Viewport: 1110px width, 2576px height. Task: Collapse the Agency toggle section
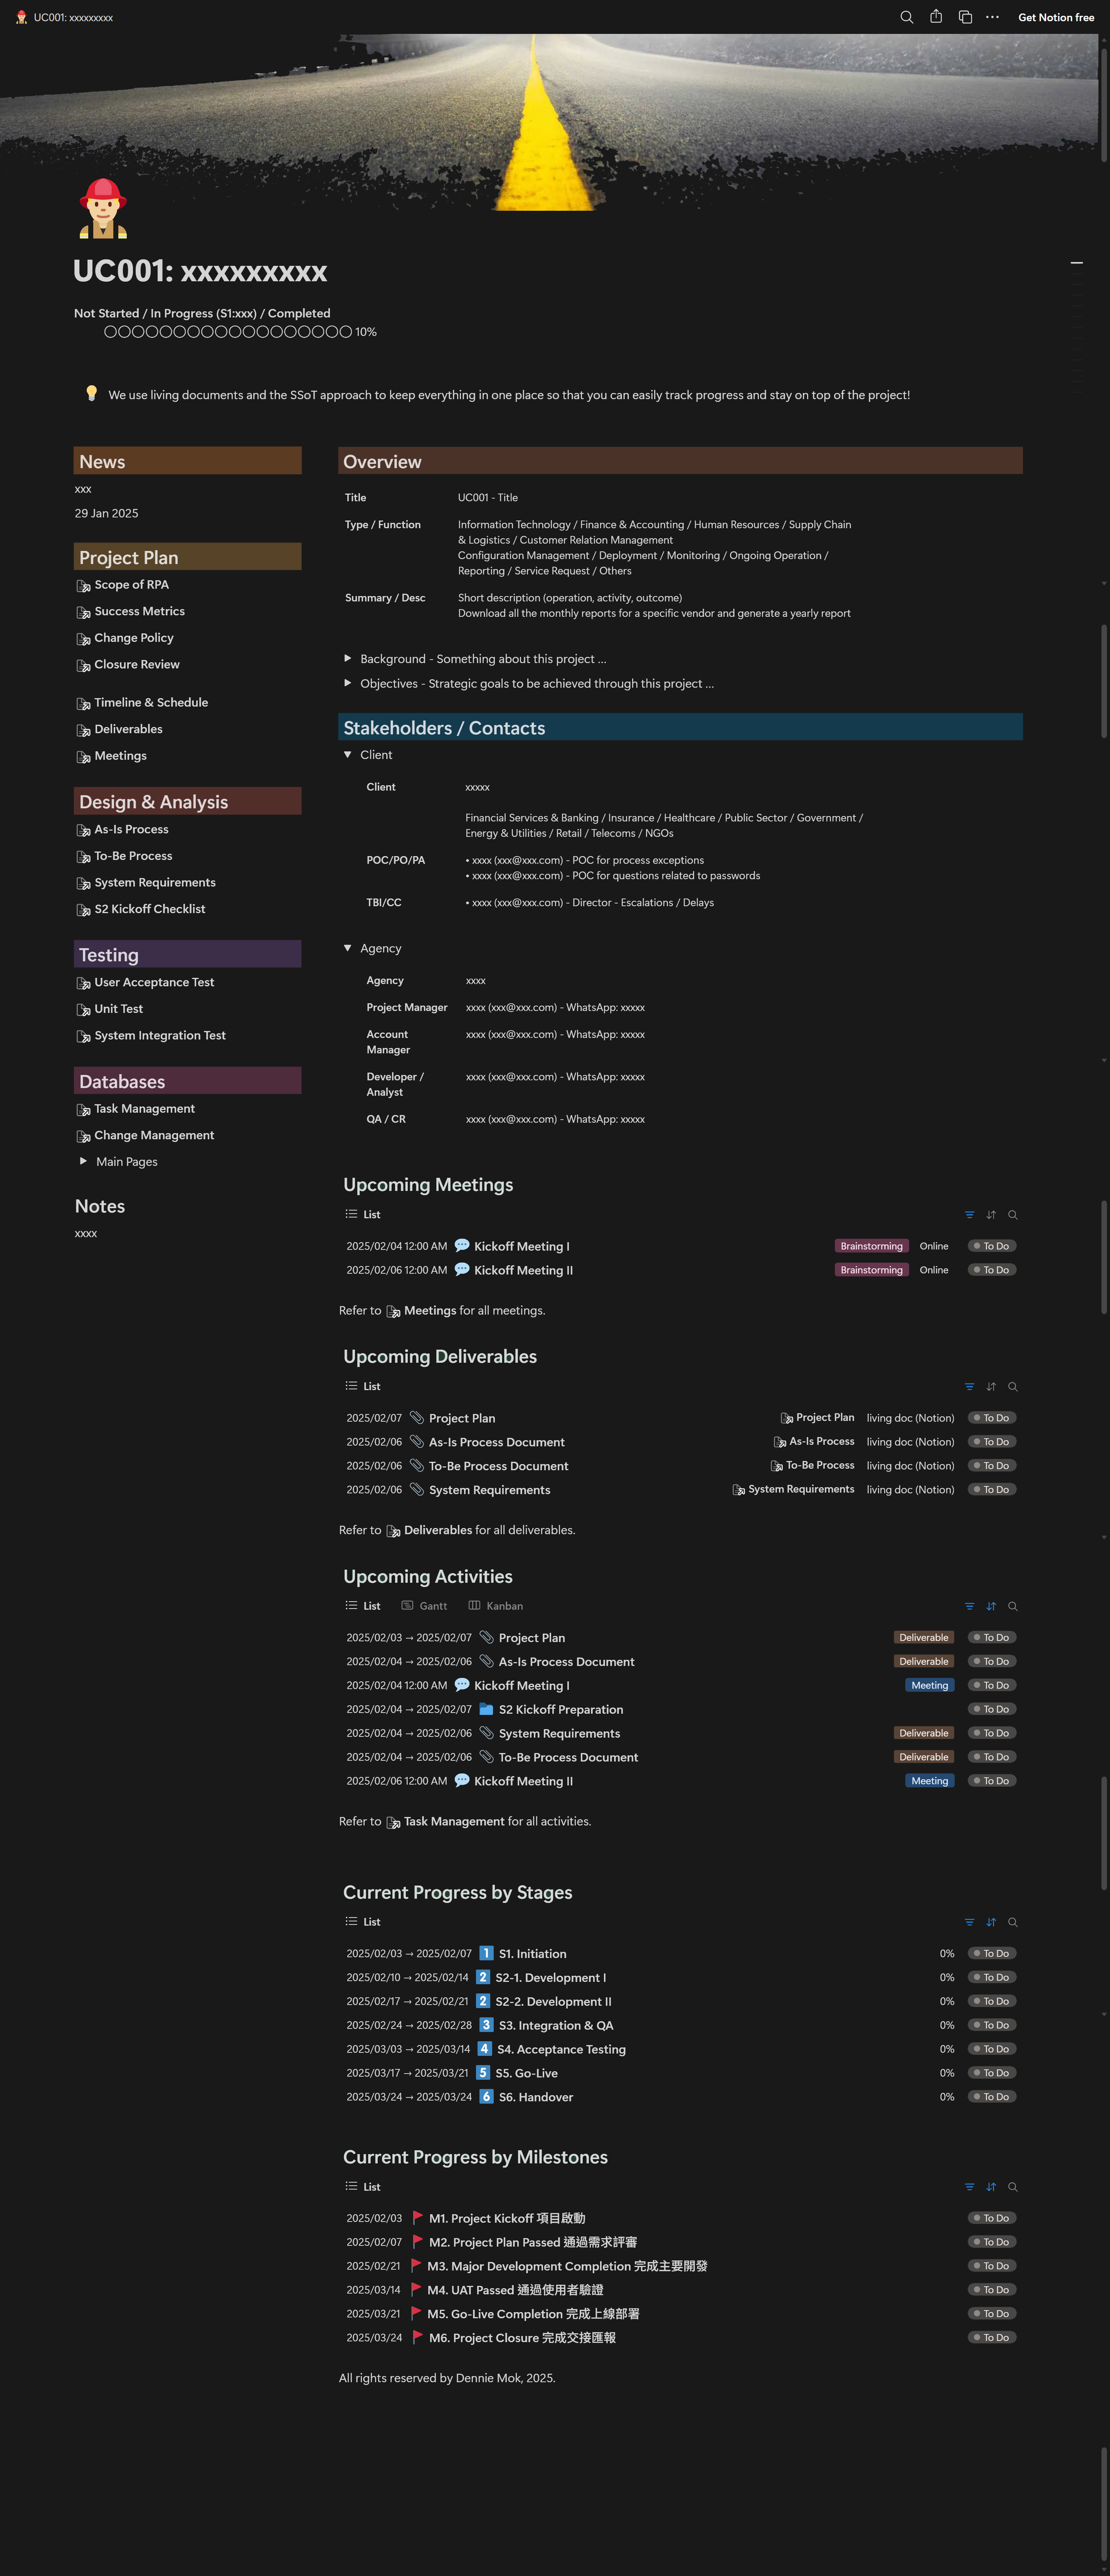(x=348, y=948)
